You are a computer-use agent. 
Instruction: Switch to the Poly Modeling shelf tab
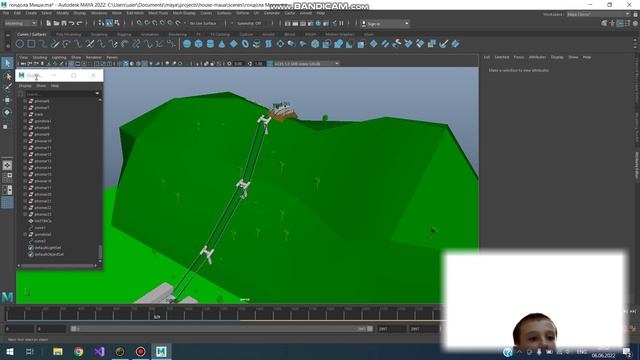tap(69, 34)
